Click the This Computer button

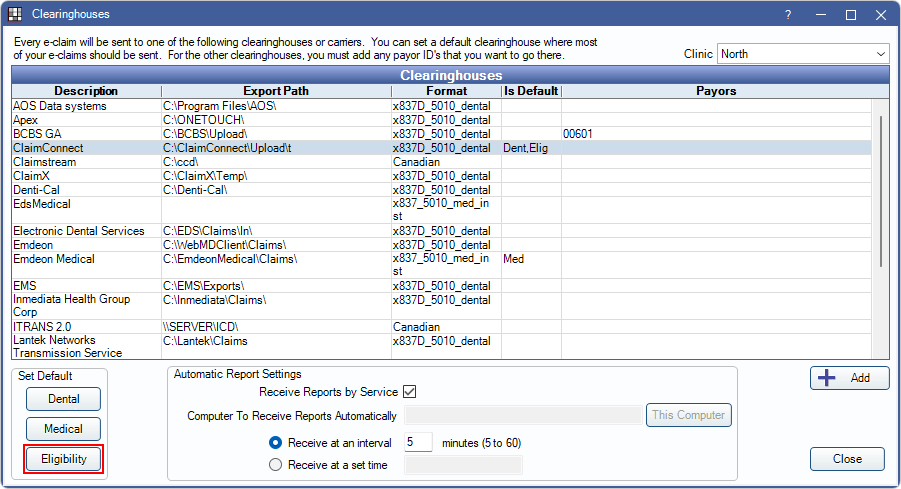coord(688,415)
